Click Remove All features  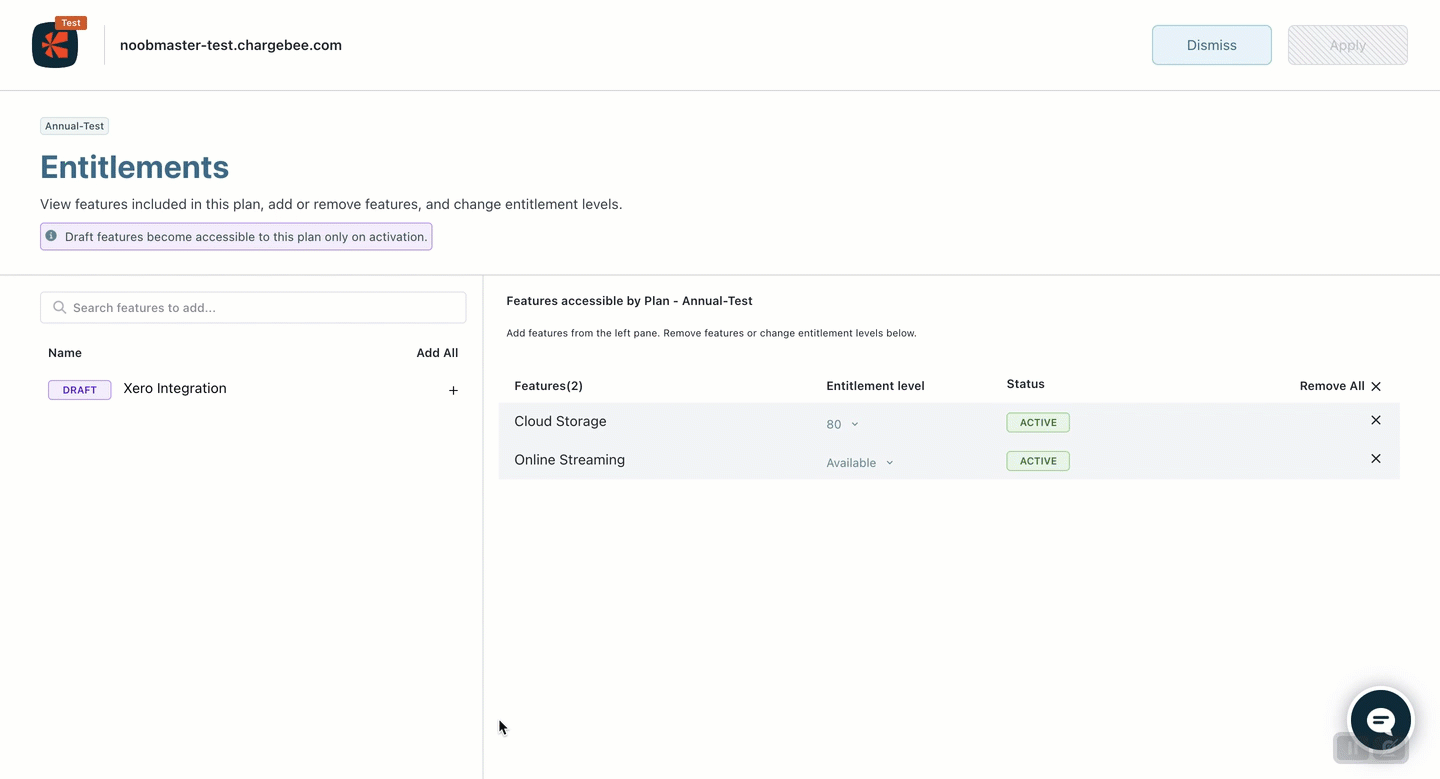pos(1340,386)
